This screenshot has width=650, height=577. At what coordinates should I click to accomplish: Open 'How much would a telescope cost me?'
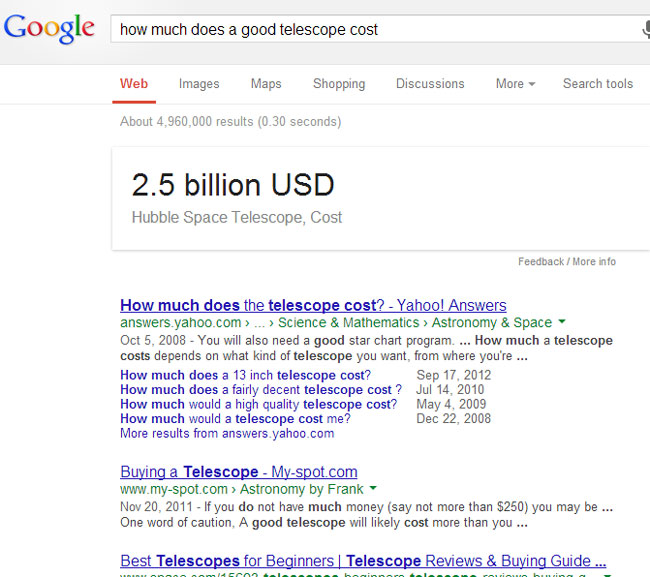235,419
